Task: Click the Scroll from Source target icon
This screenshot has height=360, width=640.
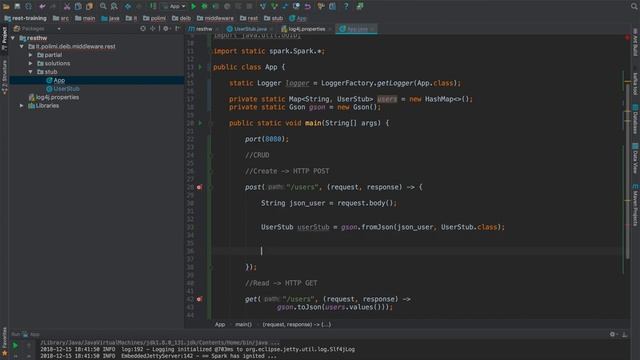Action: (x=143, y=29)
